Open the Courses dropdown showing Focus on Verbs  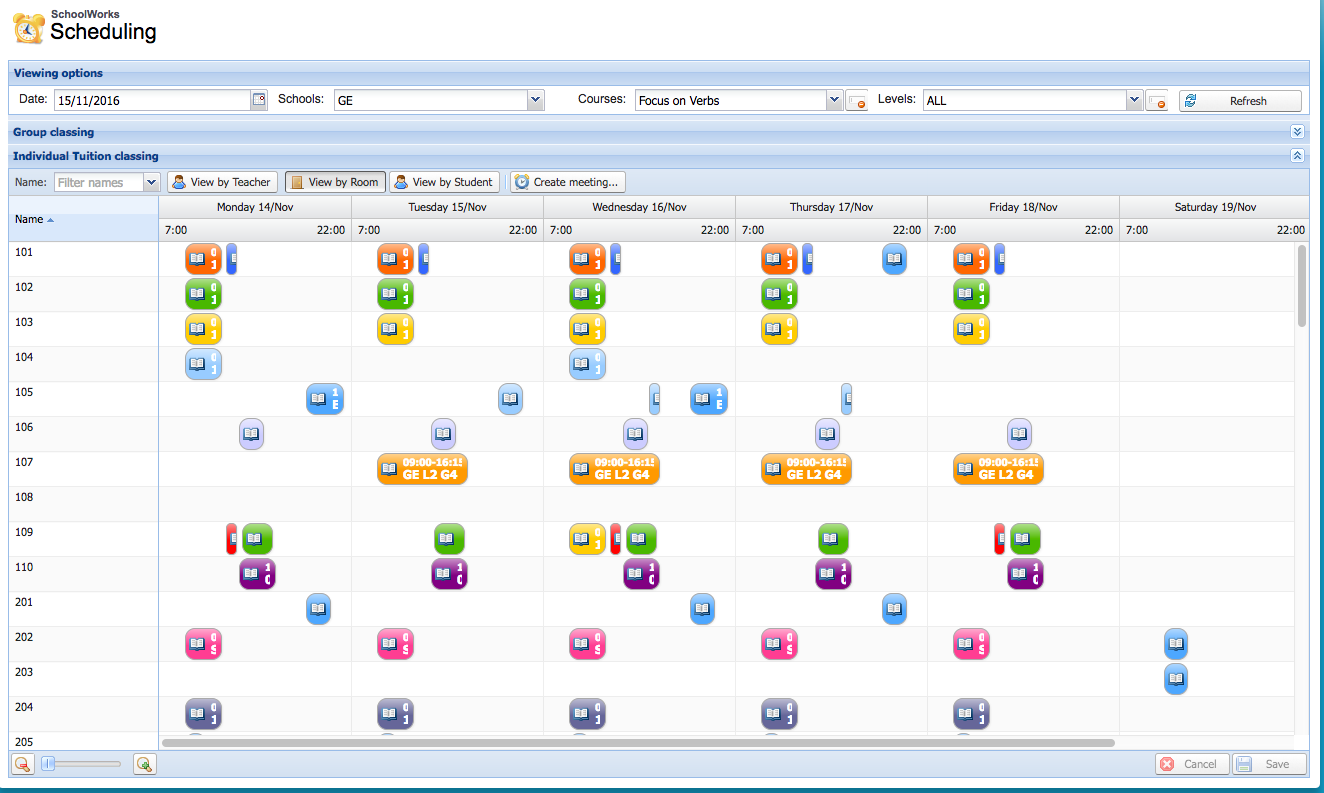pyautogui.click(x=834, y=100)
